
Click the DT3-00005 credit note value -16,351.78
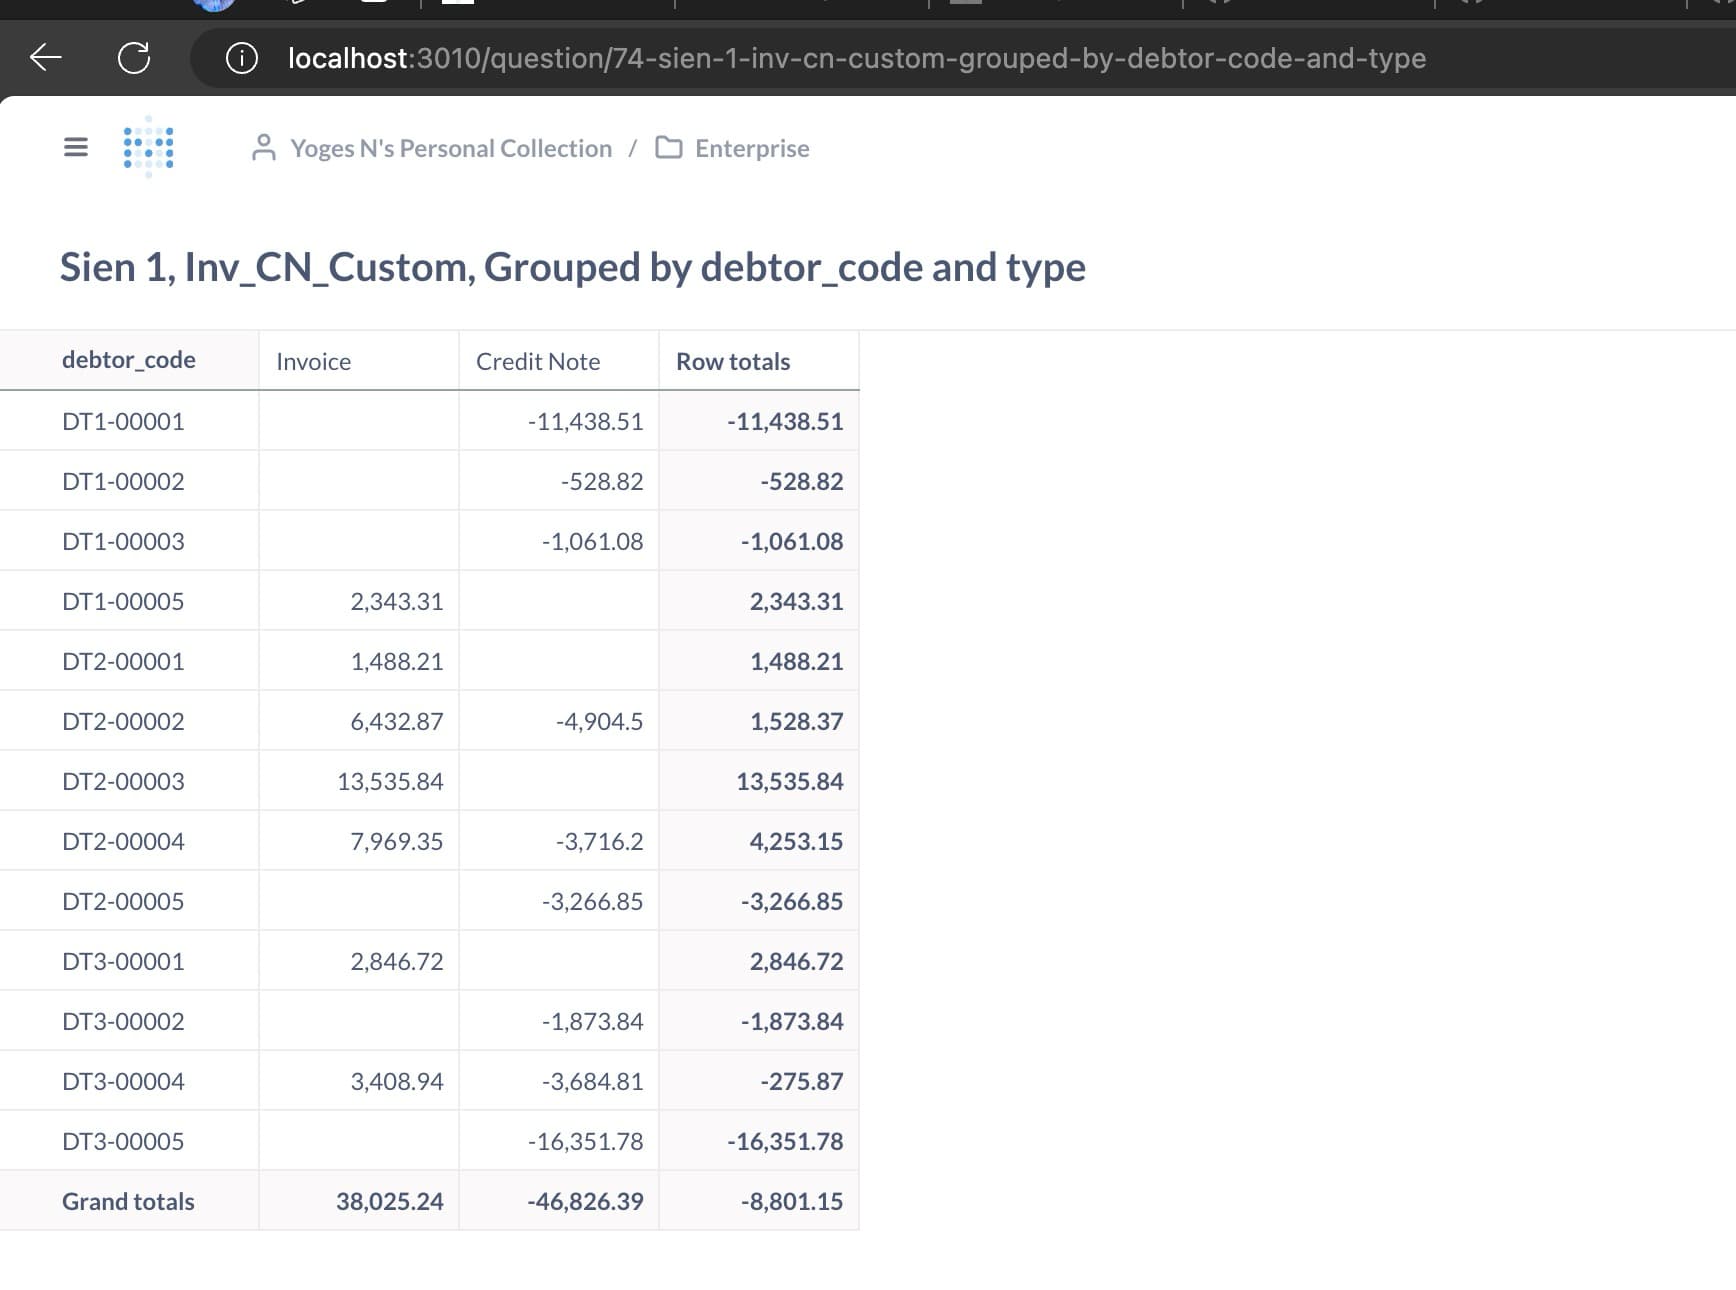pos(585,1141)
